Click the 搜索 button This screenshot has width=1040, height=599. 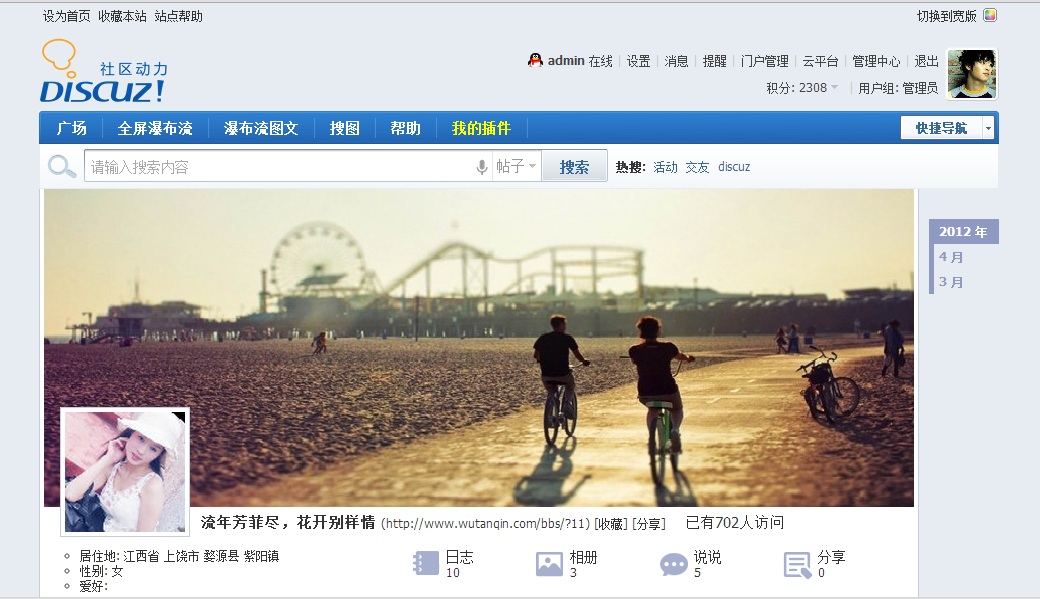click(574, 166)
